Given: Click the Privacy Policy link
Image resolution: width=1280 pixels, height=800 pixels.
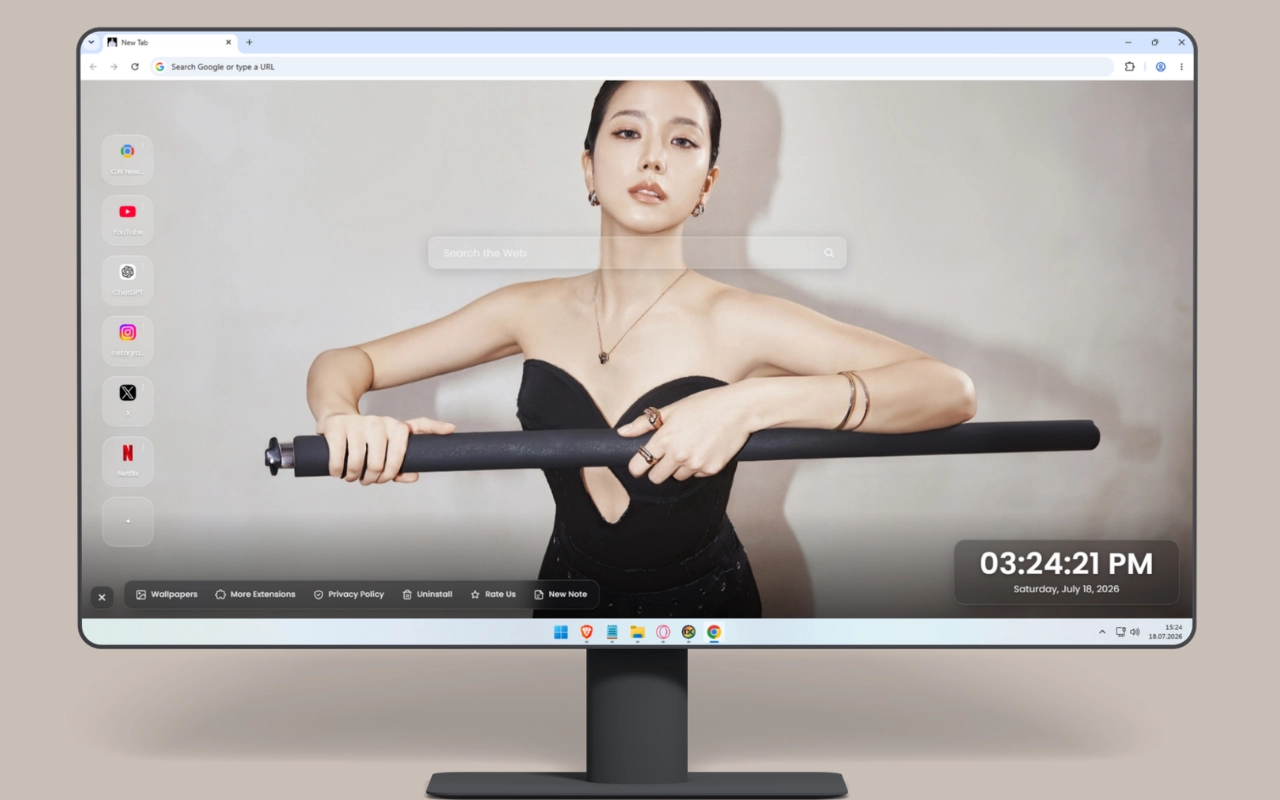Looking at the screenshot, I should (349, 594).
